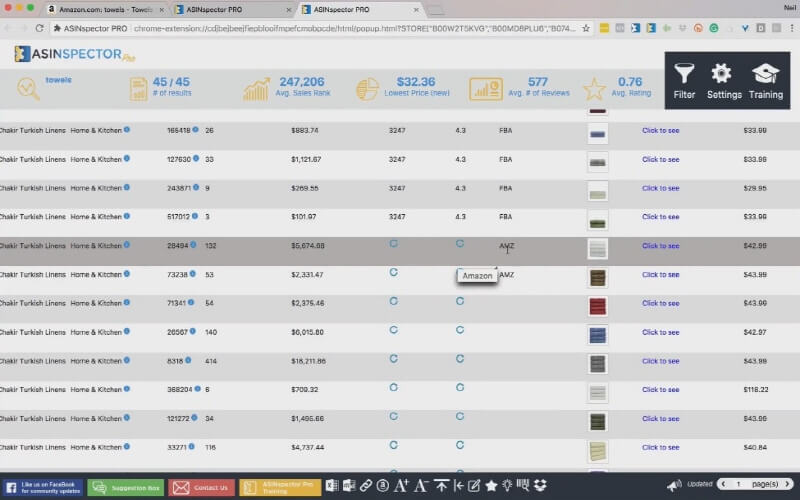Click 'Click to see' link in the $4,737.44 row
The width and height of the screenshot is (800, 500).
pyautogui.click(x=660, y=447)
